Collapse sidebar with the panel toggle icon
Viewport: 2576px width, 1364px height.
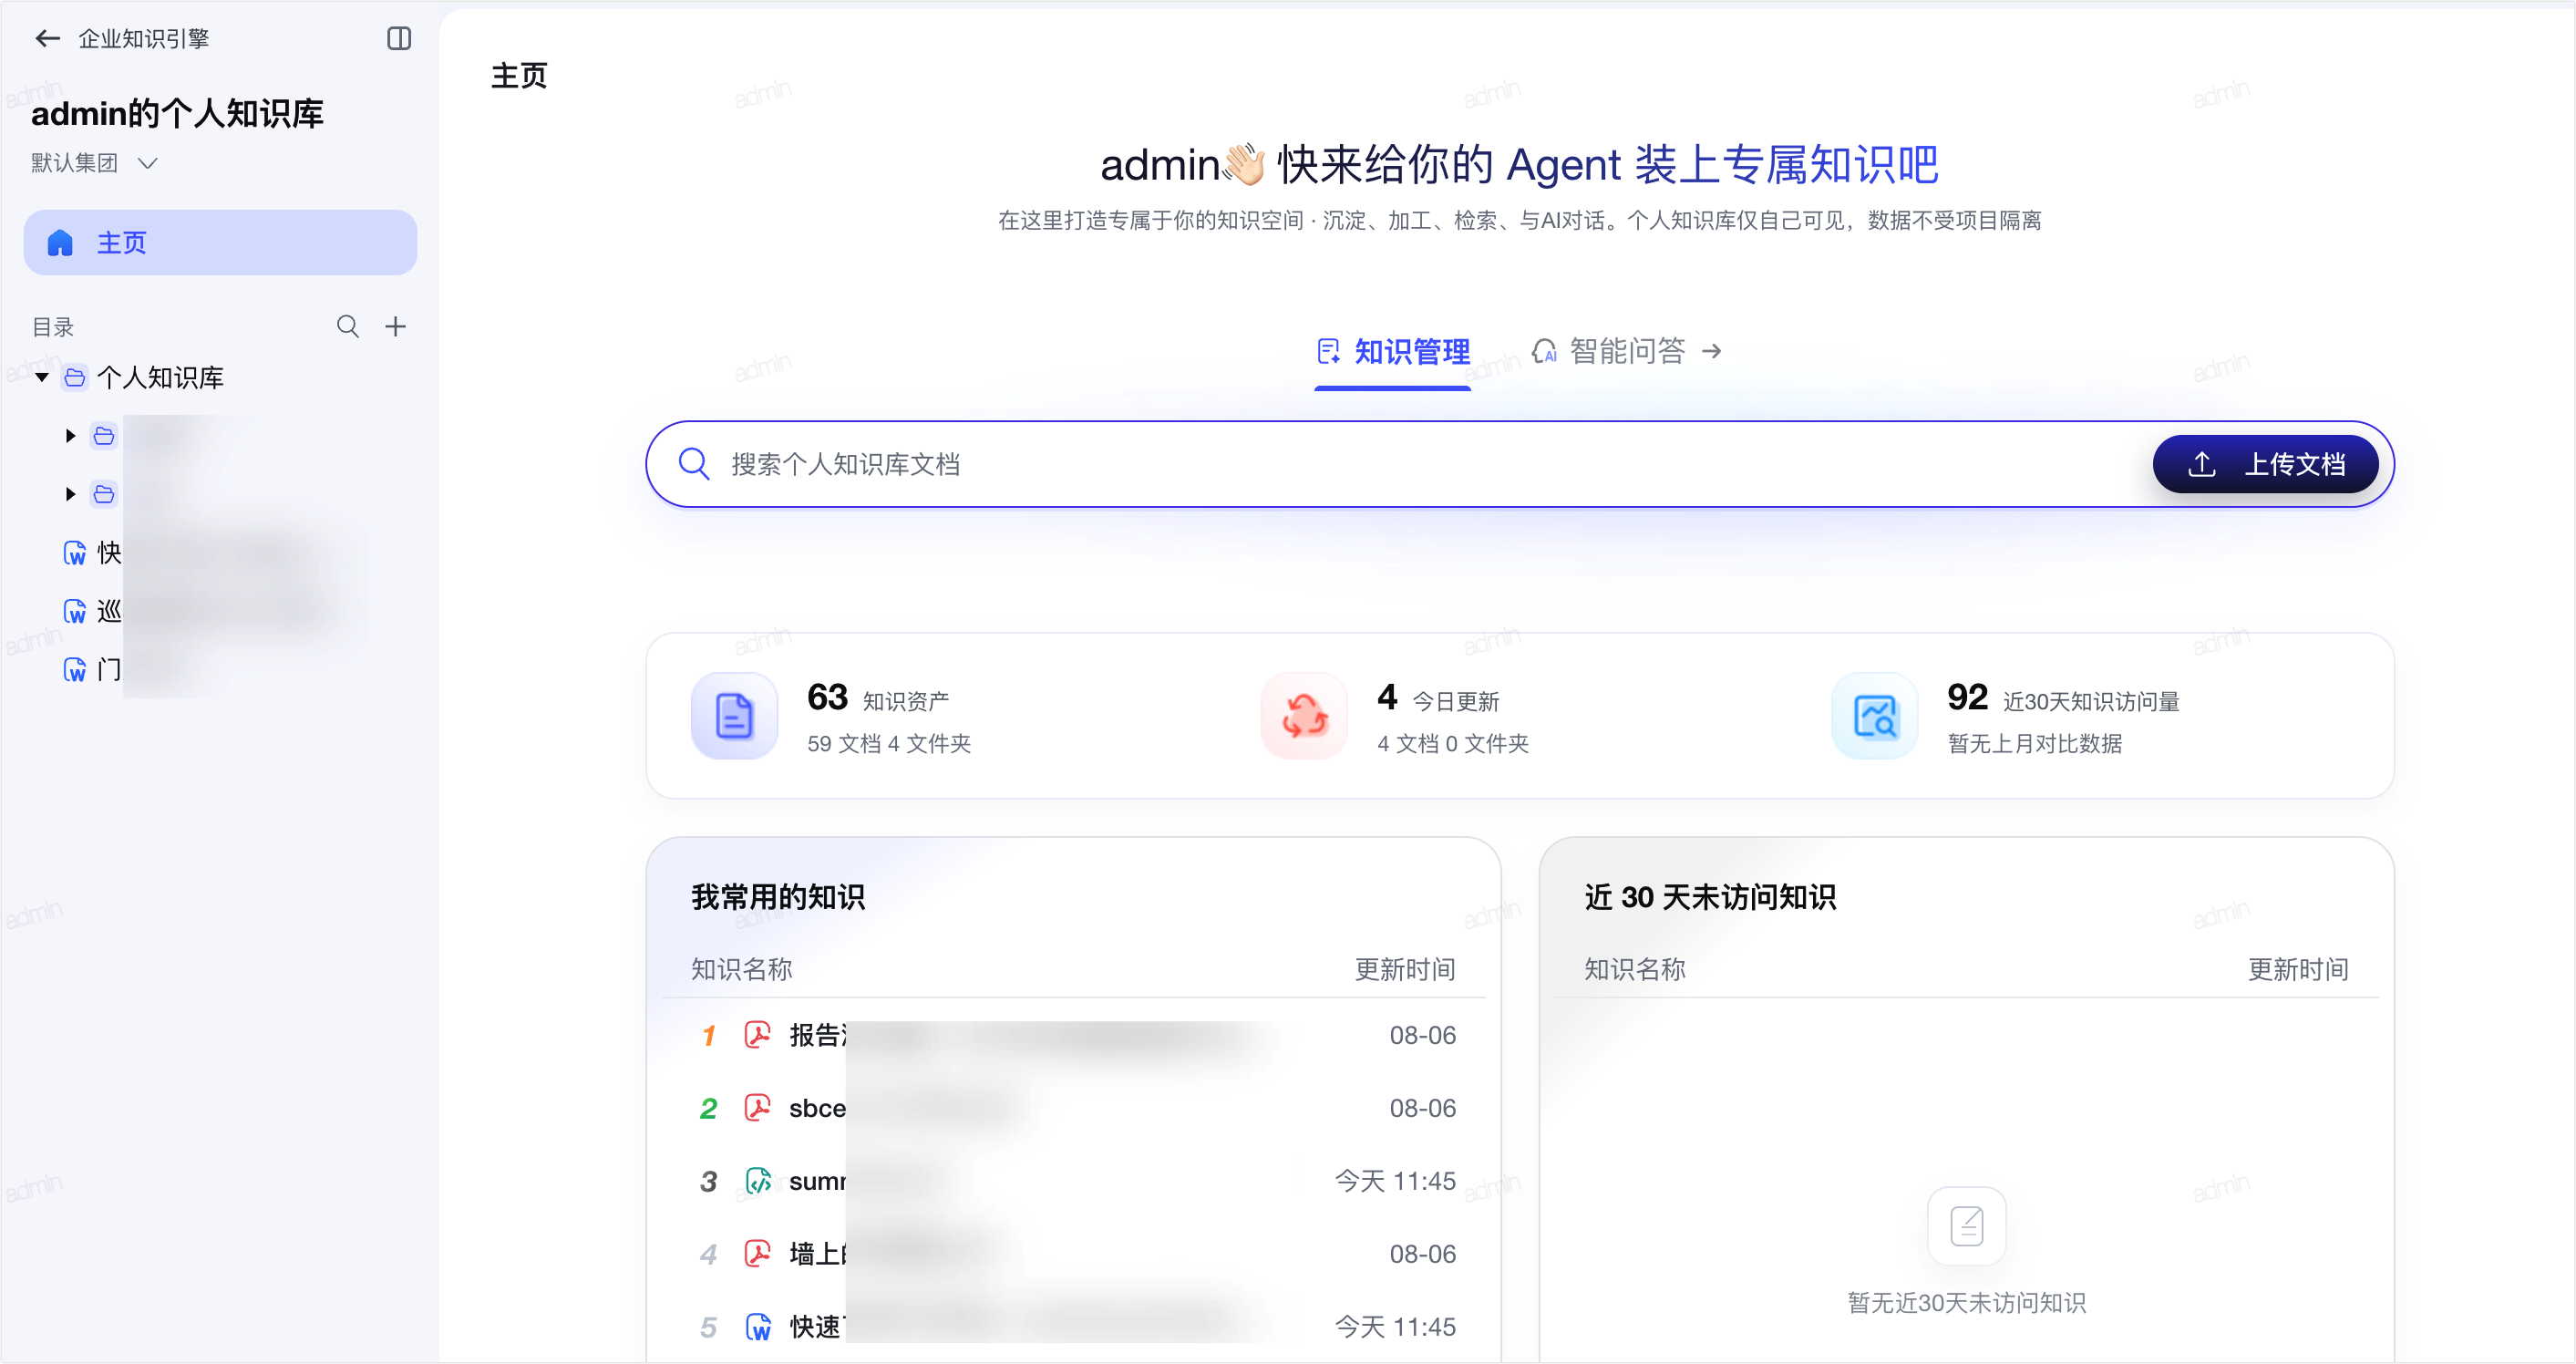[399, 39]
